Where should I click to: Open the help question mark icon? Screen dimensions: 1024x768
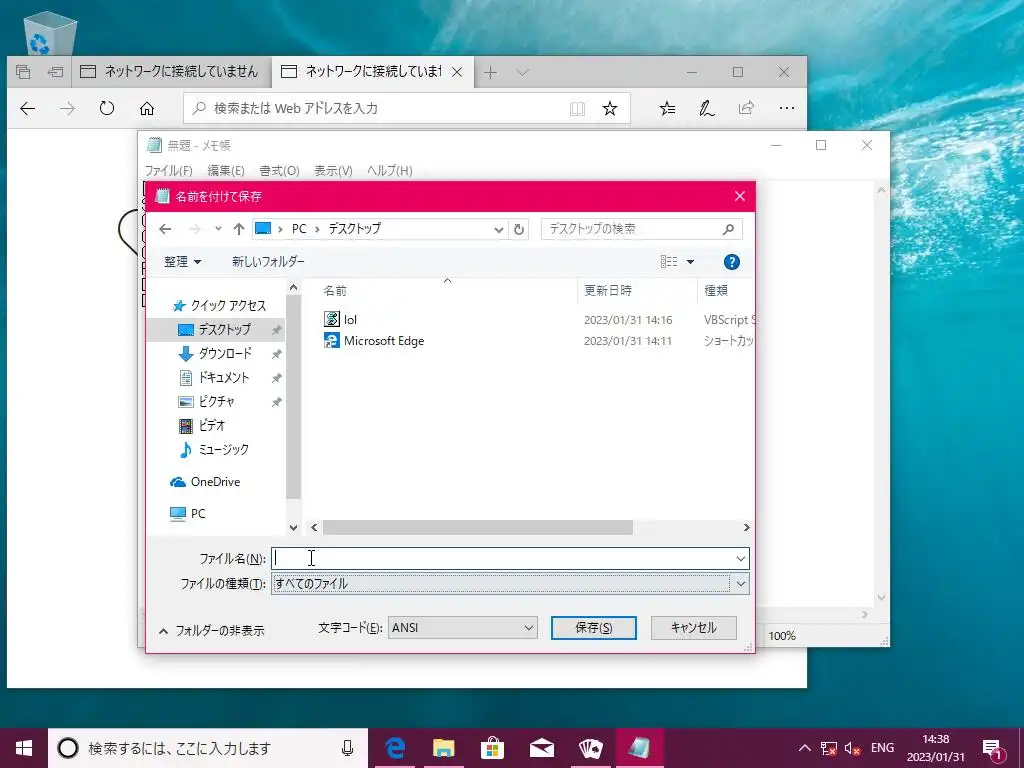(731, 262)
